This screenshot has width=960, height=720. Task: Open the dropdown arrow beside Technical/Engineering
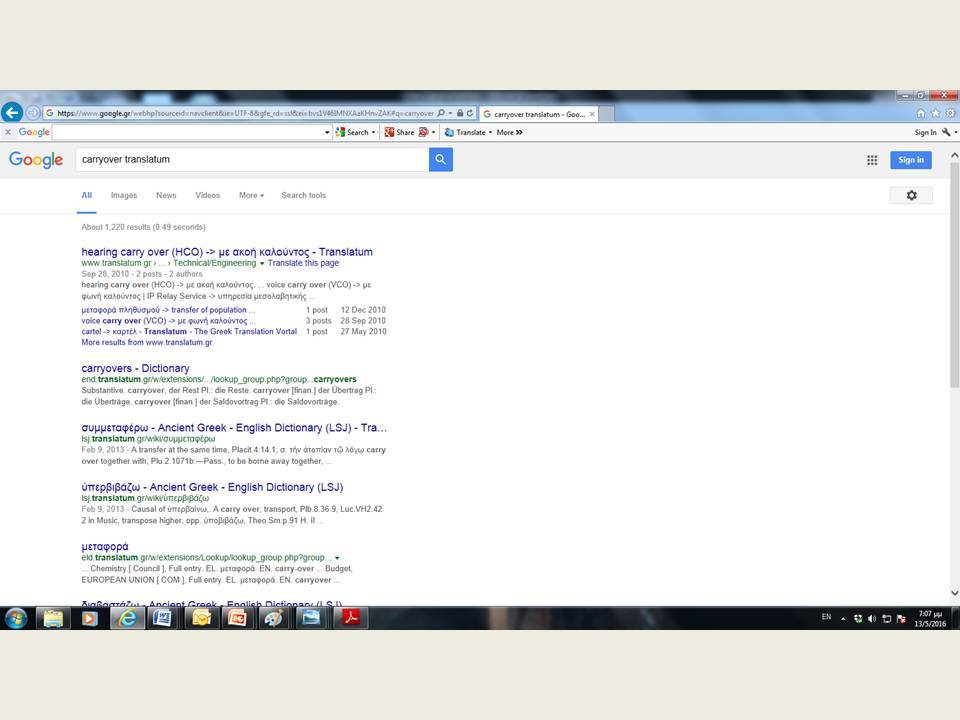point(262,263)
